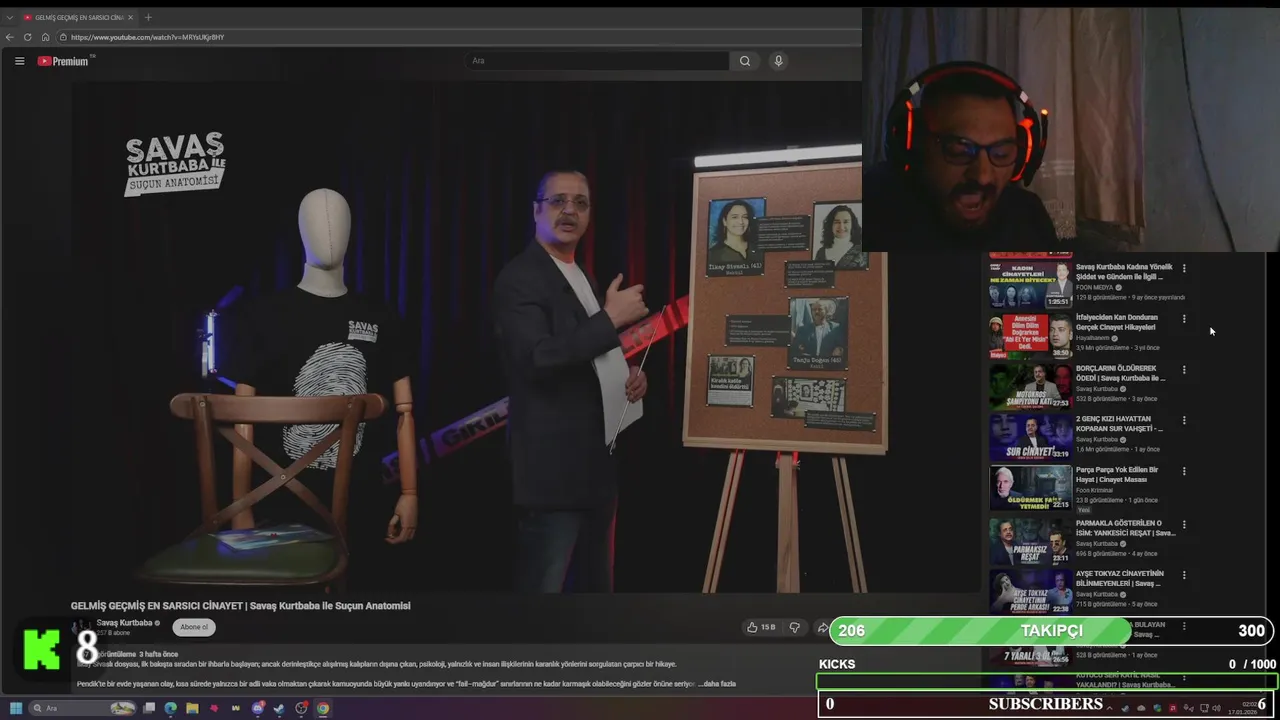Click the share arrow under video

pyautogui.click(x=822, y=627)
